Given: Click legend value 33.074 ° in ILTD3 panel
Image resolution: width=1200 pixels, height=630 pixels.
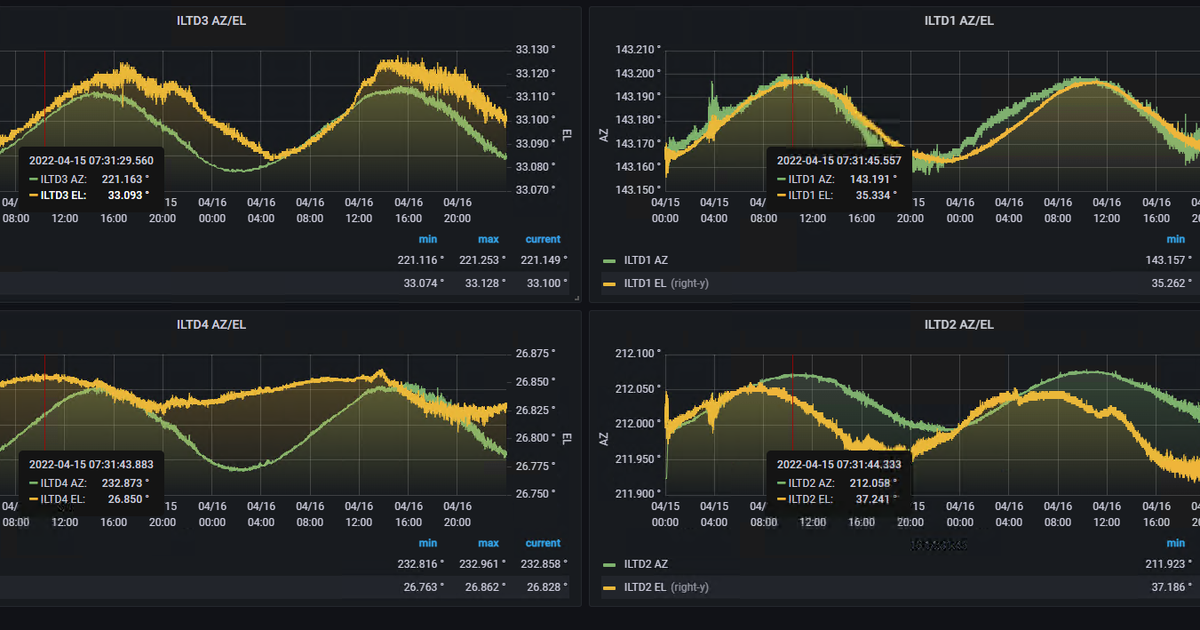Looking at the screenshot, I should pos(424,283).
